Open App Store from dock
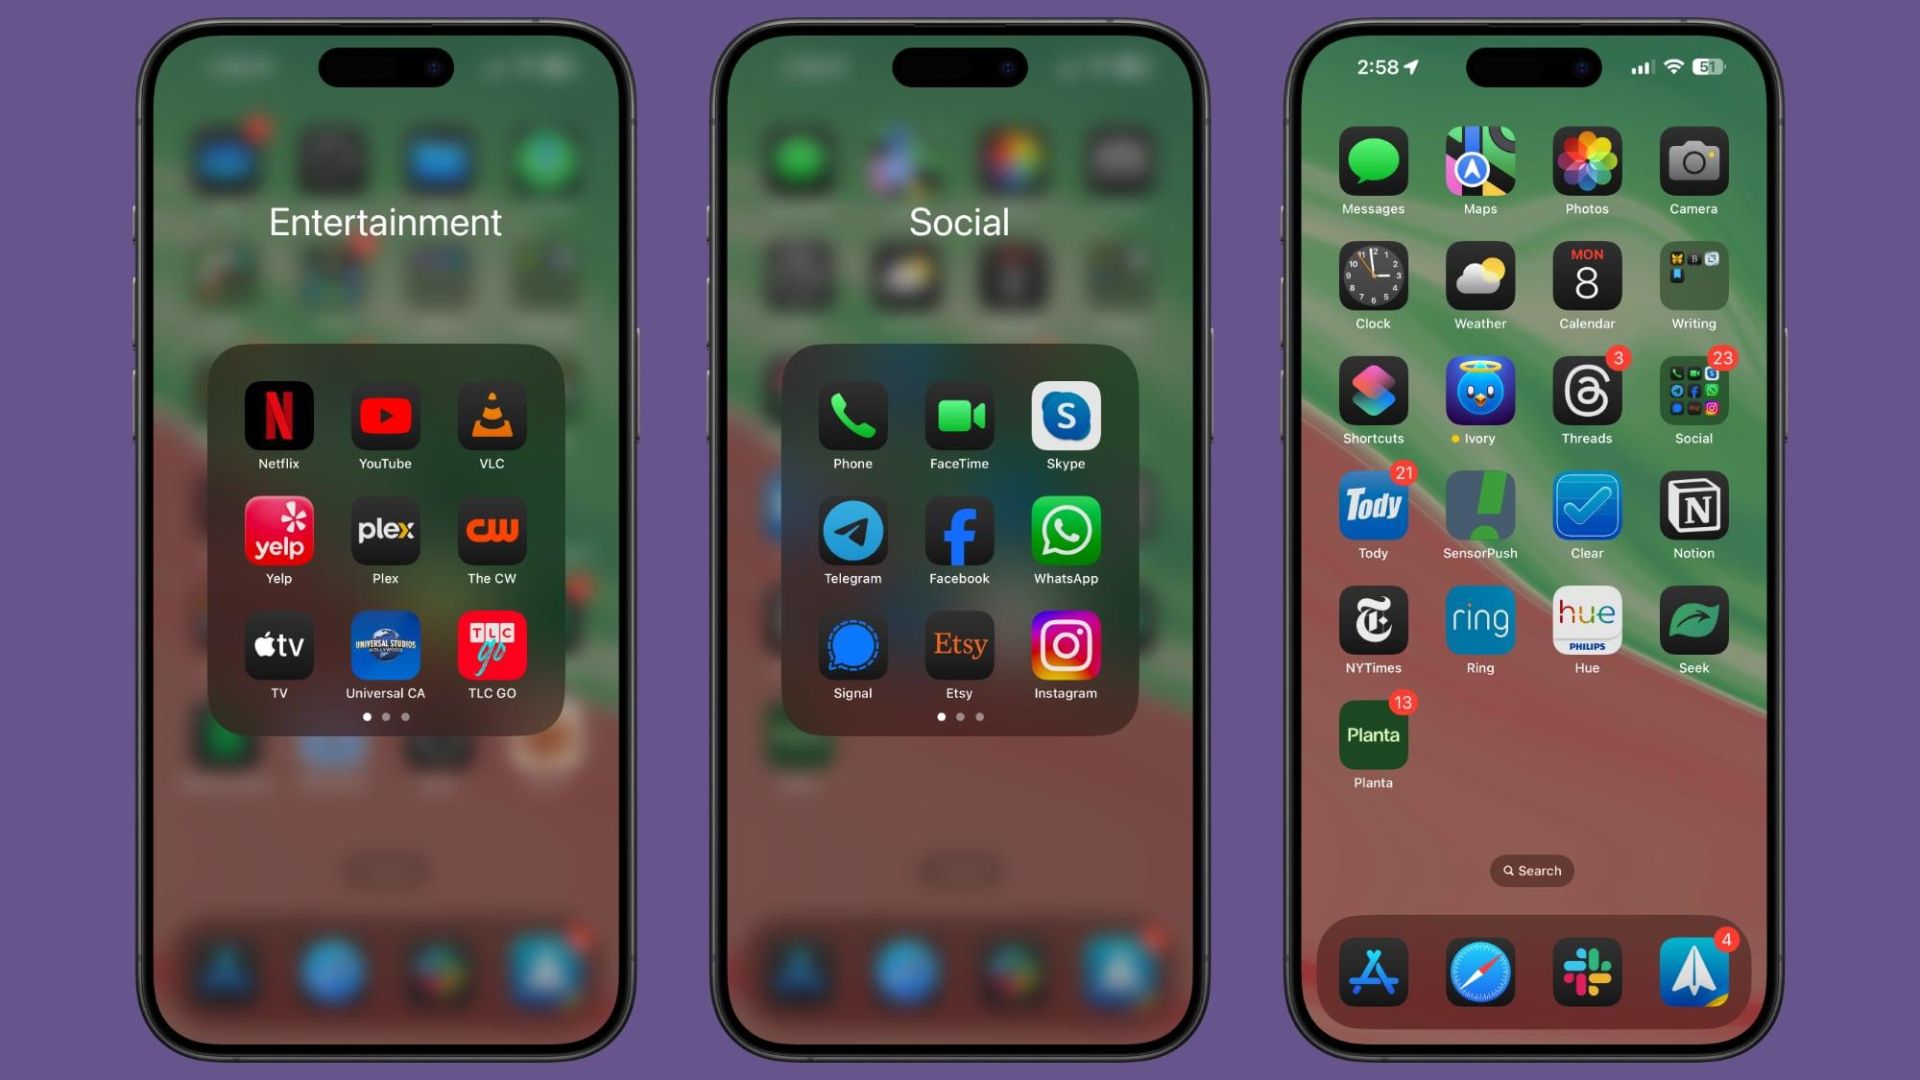 pos(1373,973)
